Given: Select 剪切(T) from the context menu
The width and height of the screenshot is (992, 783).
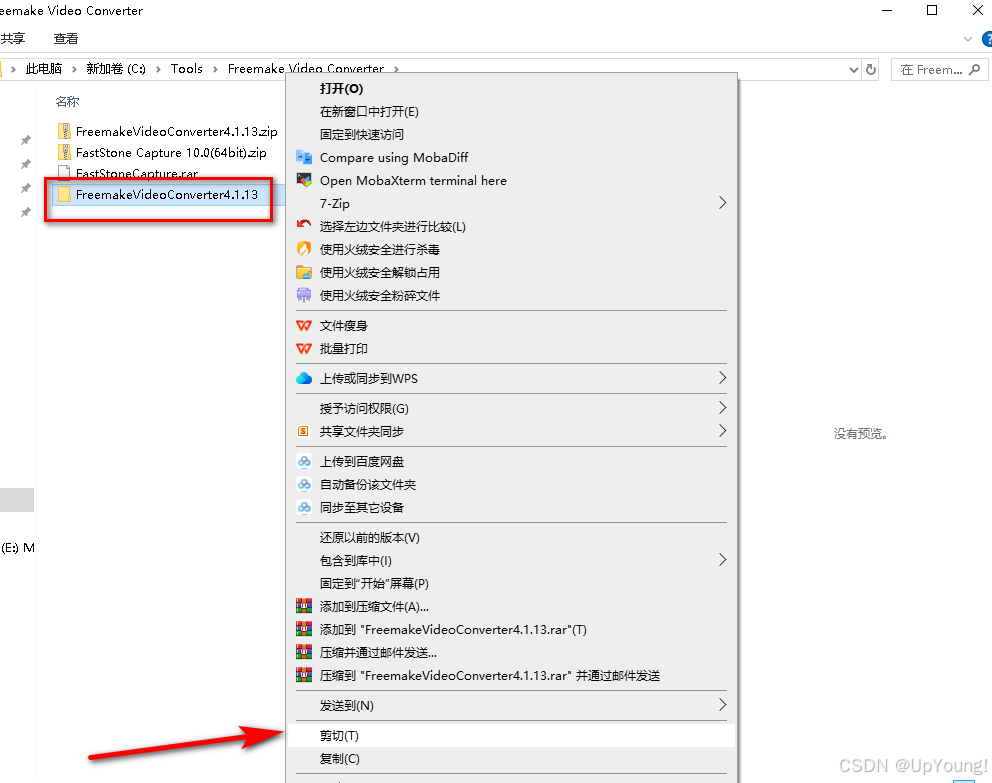Looking at the screenshot, I should (x=511, y=736).
